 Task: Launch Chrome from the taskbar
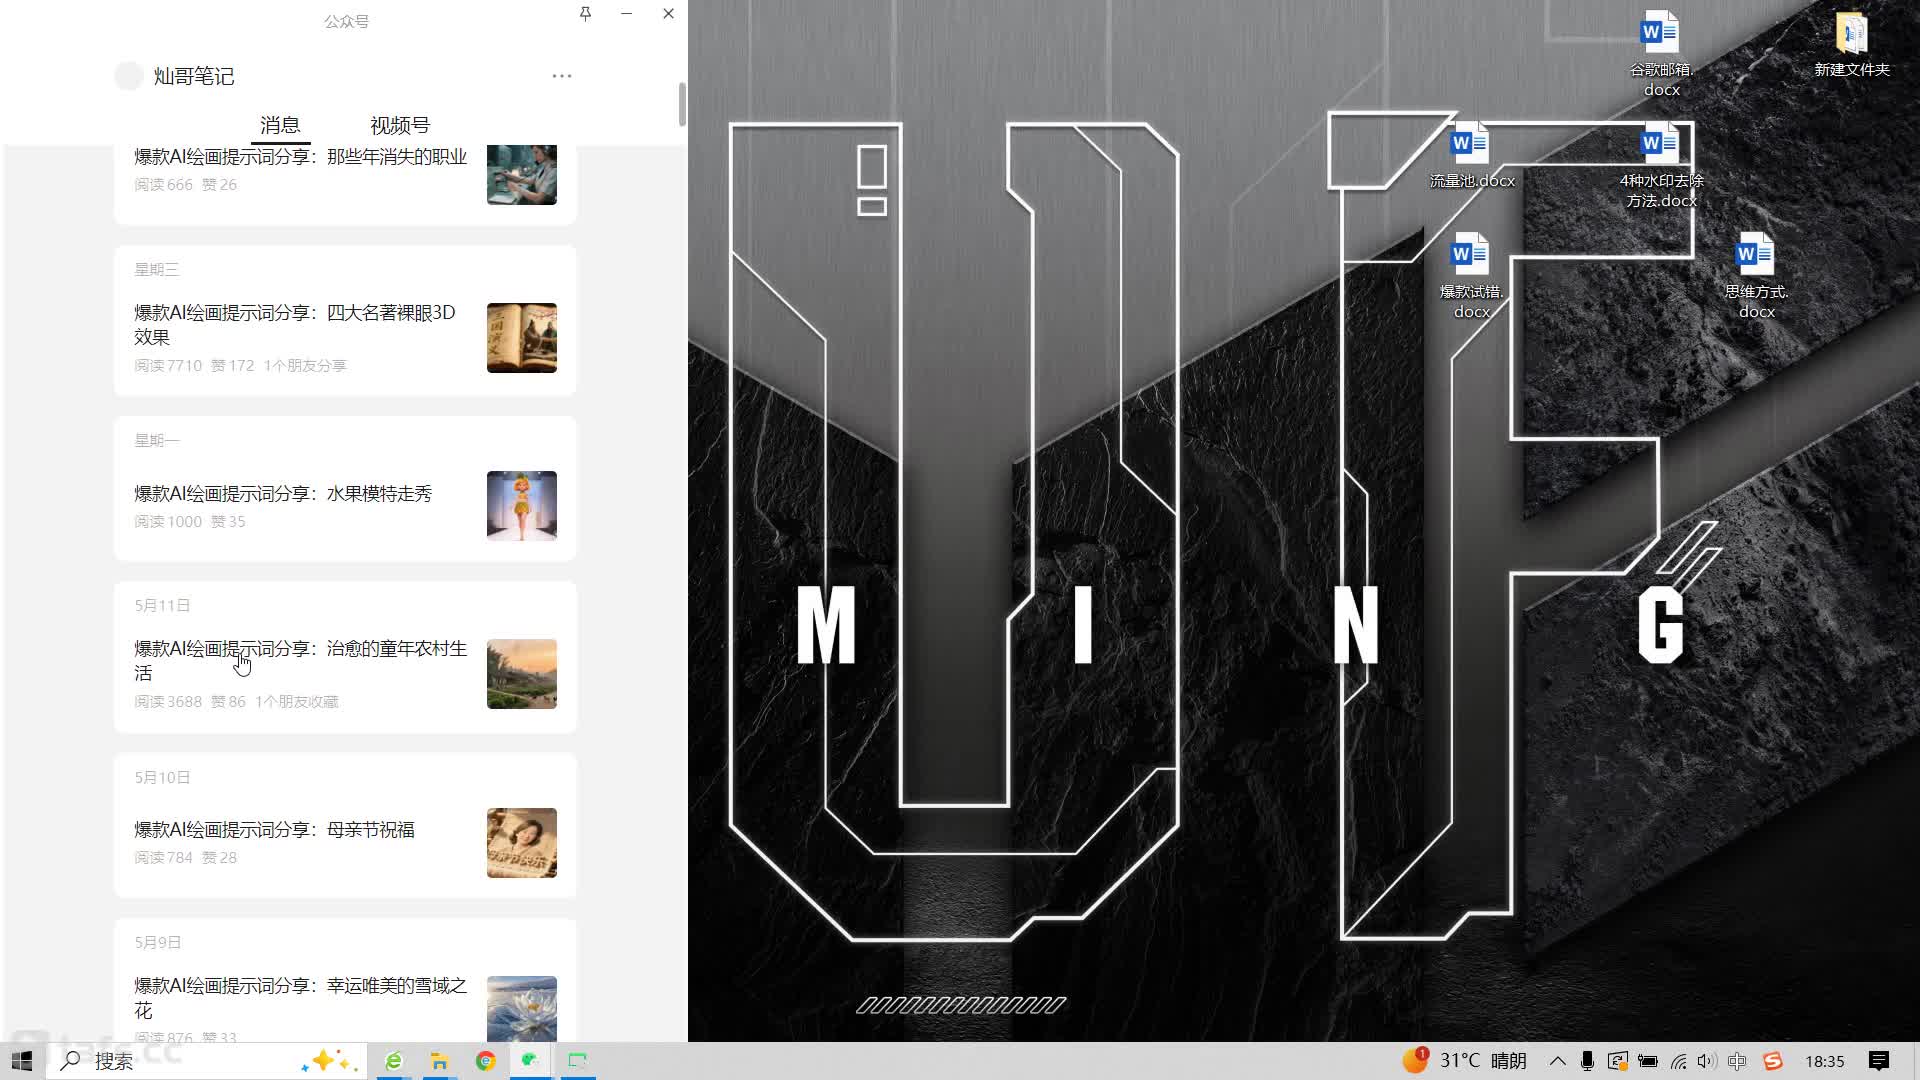point(486,1061)
